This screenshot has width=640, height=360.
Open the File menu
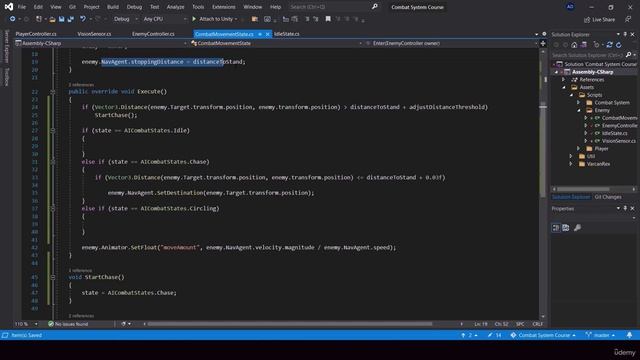22,7
